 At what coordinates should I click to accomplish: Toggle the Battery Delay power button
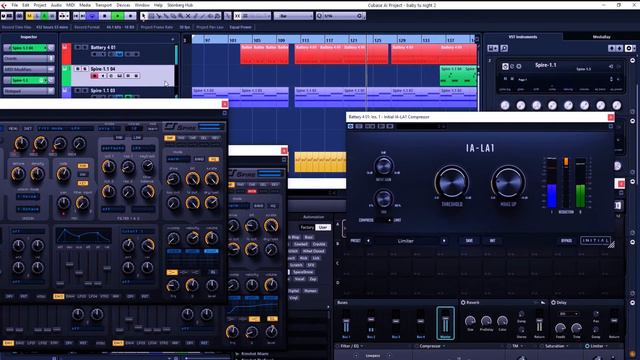(553, 302)
